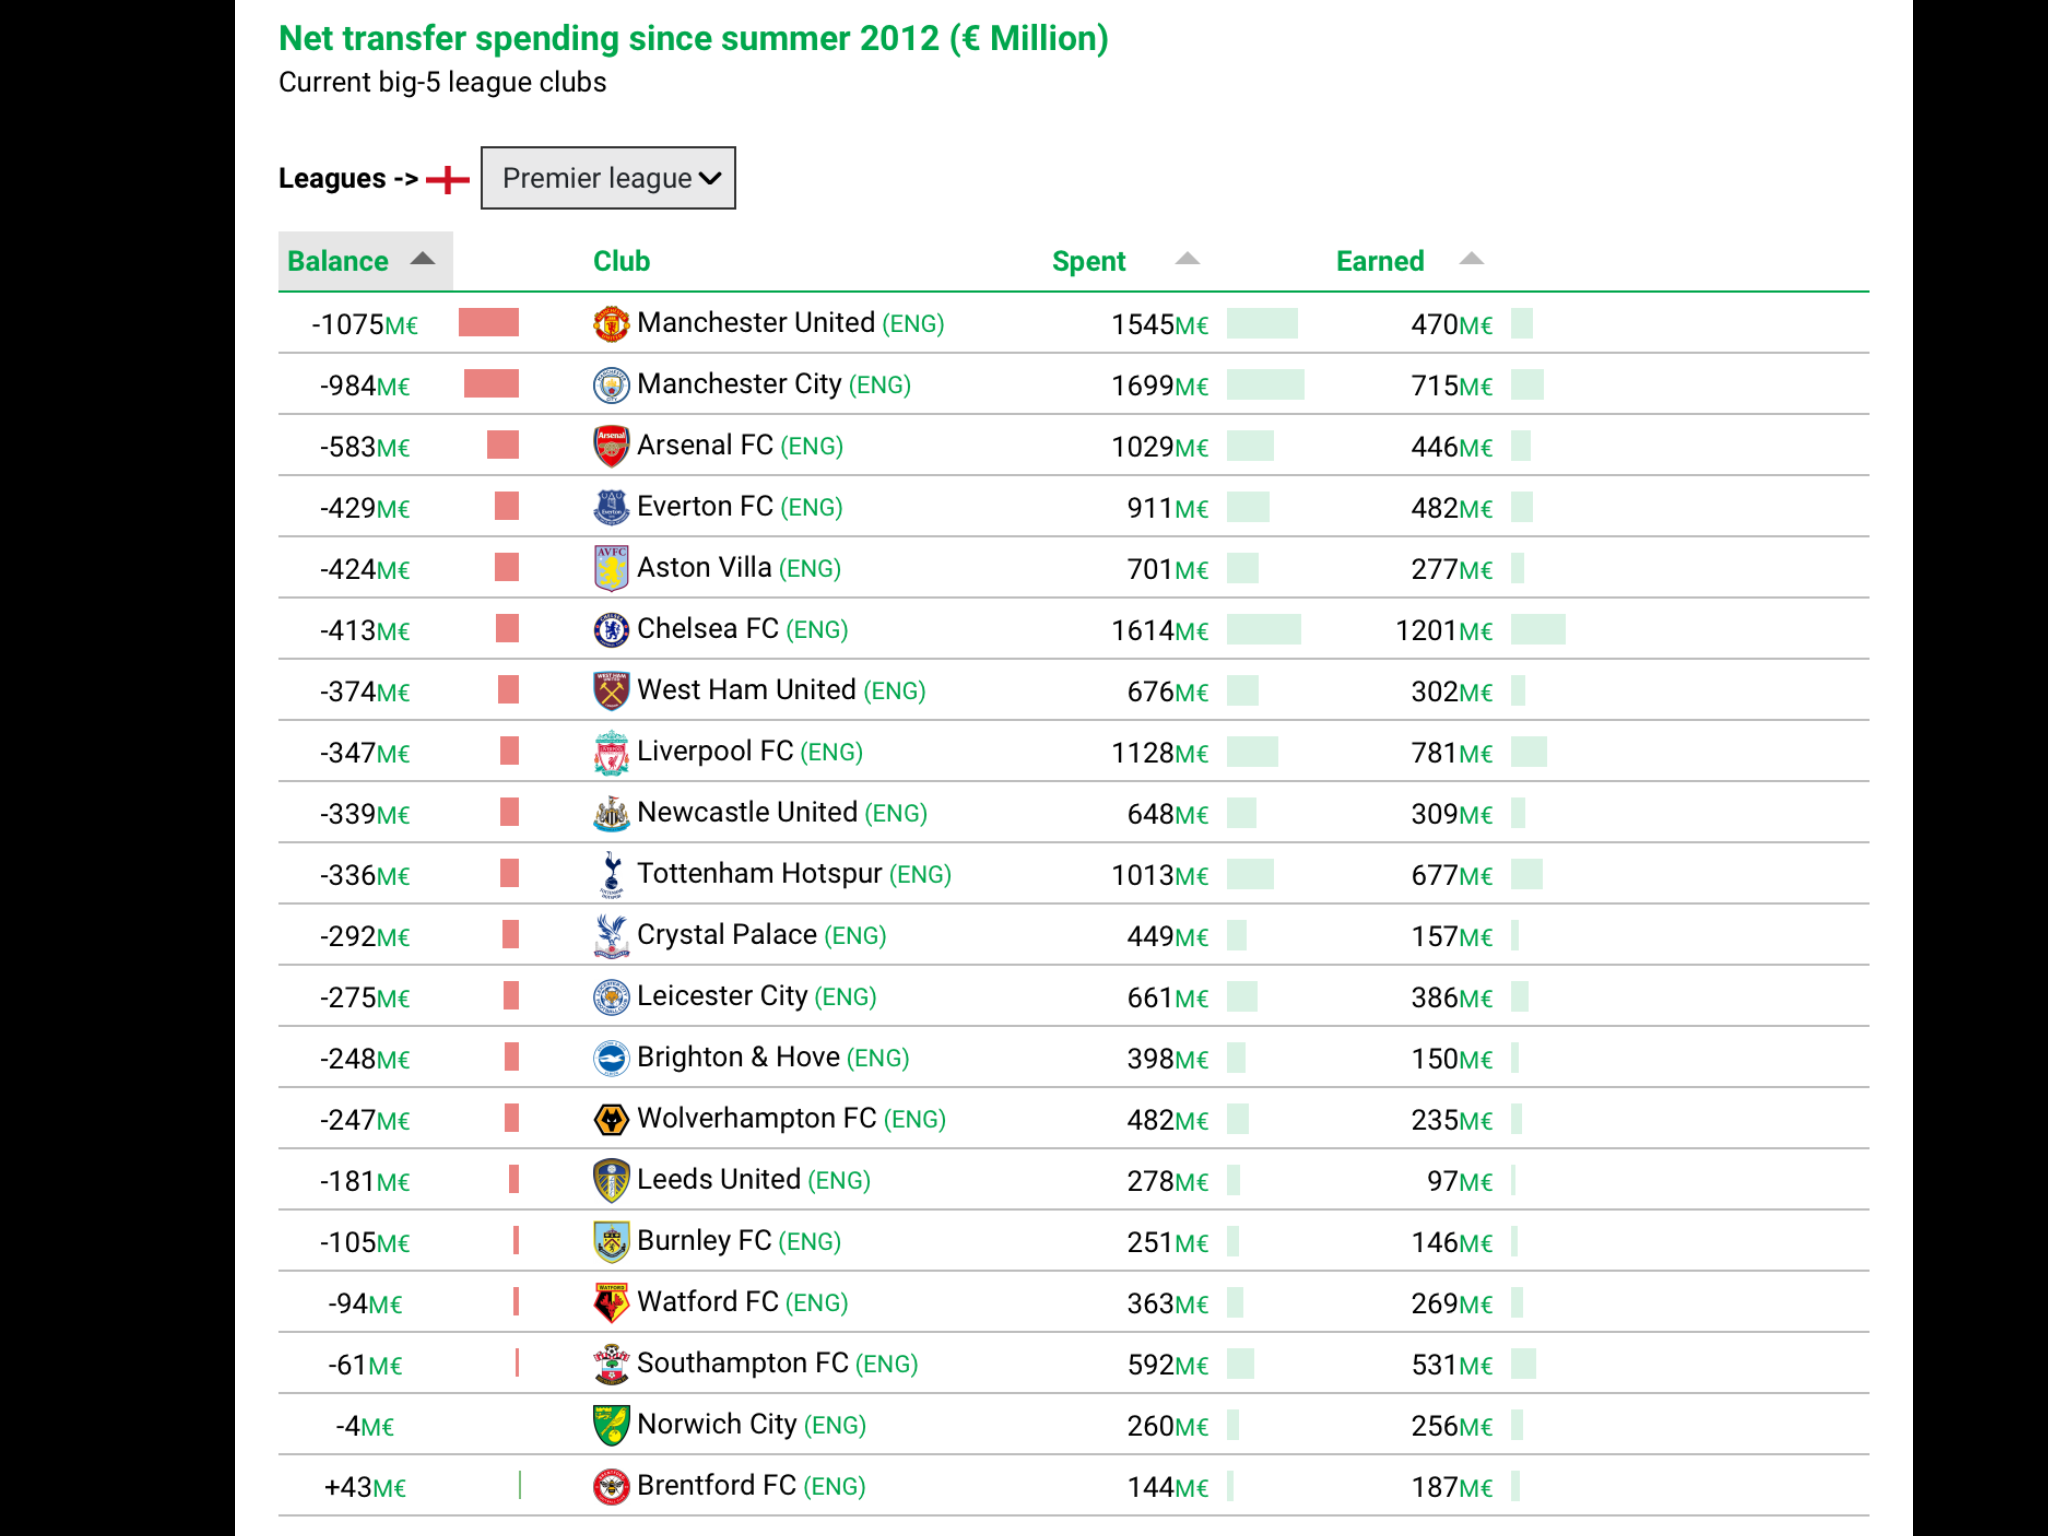Click the Club column header
Image resolution: width=2048 pixels, height=1536 pixels.
click(x=621, y=261)
